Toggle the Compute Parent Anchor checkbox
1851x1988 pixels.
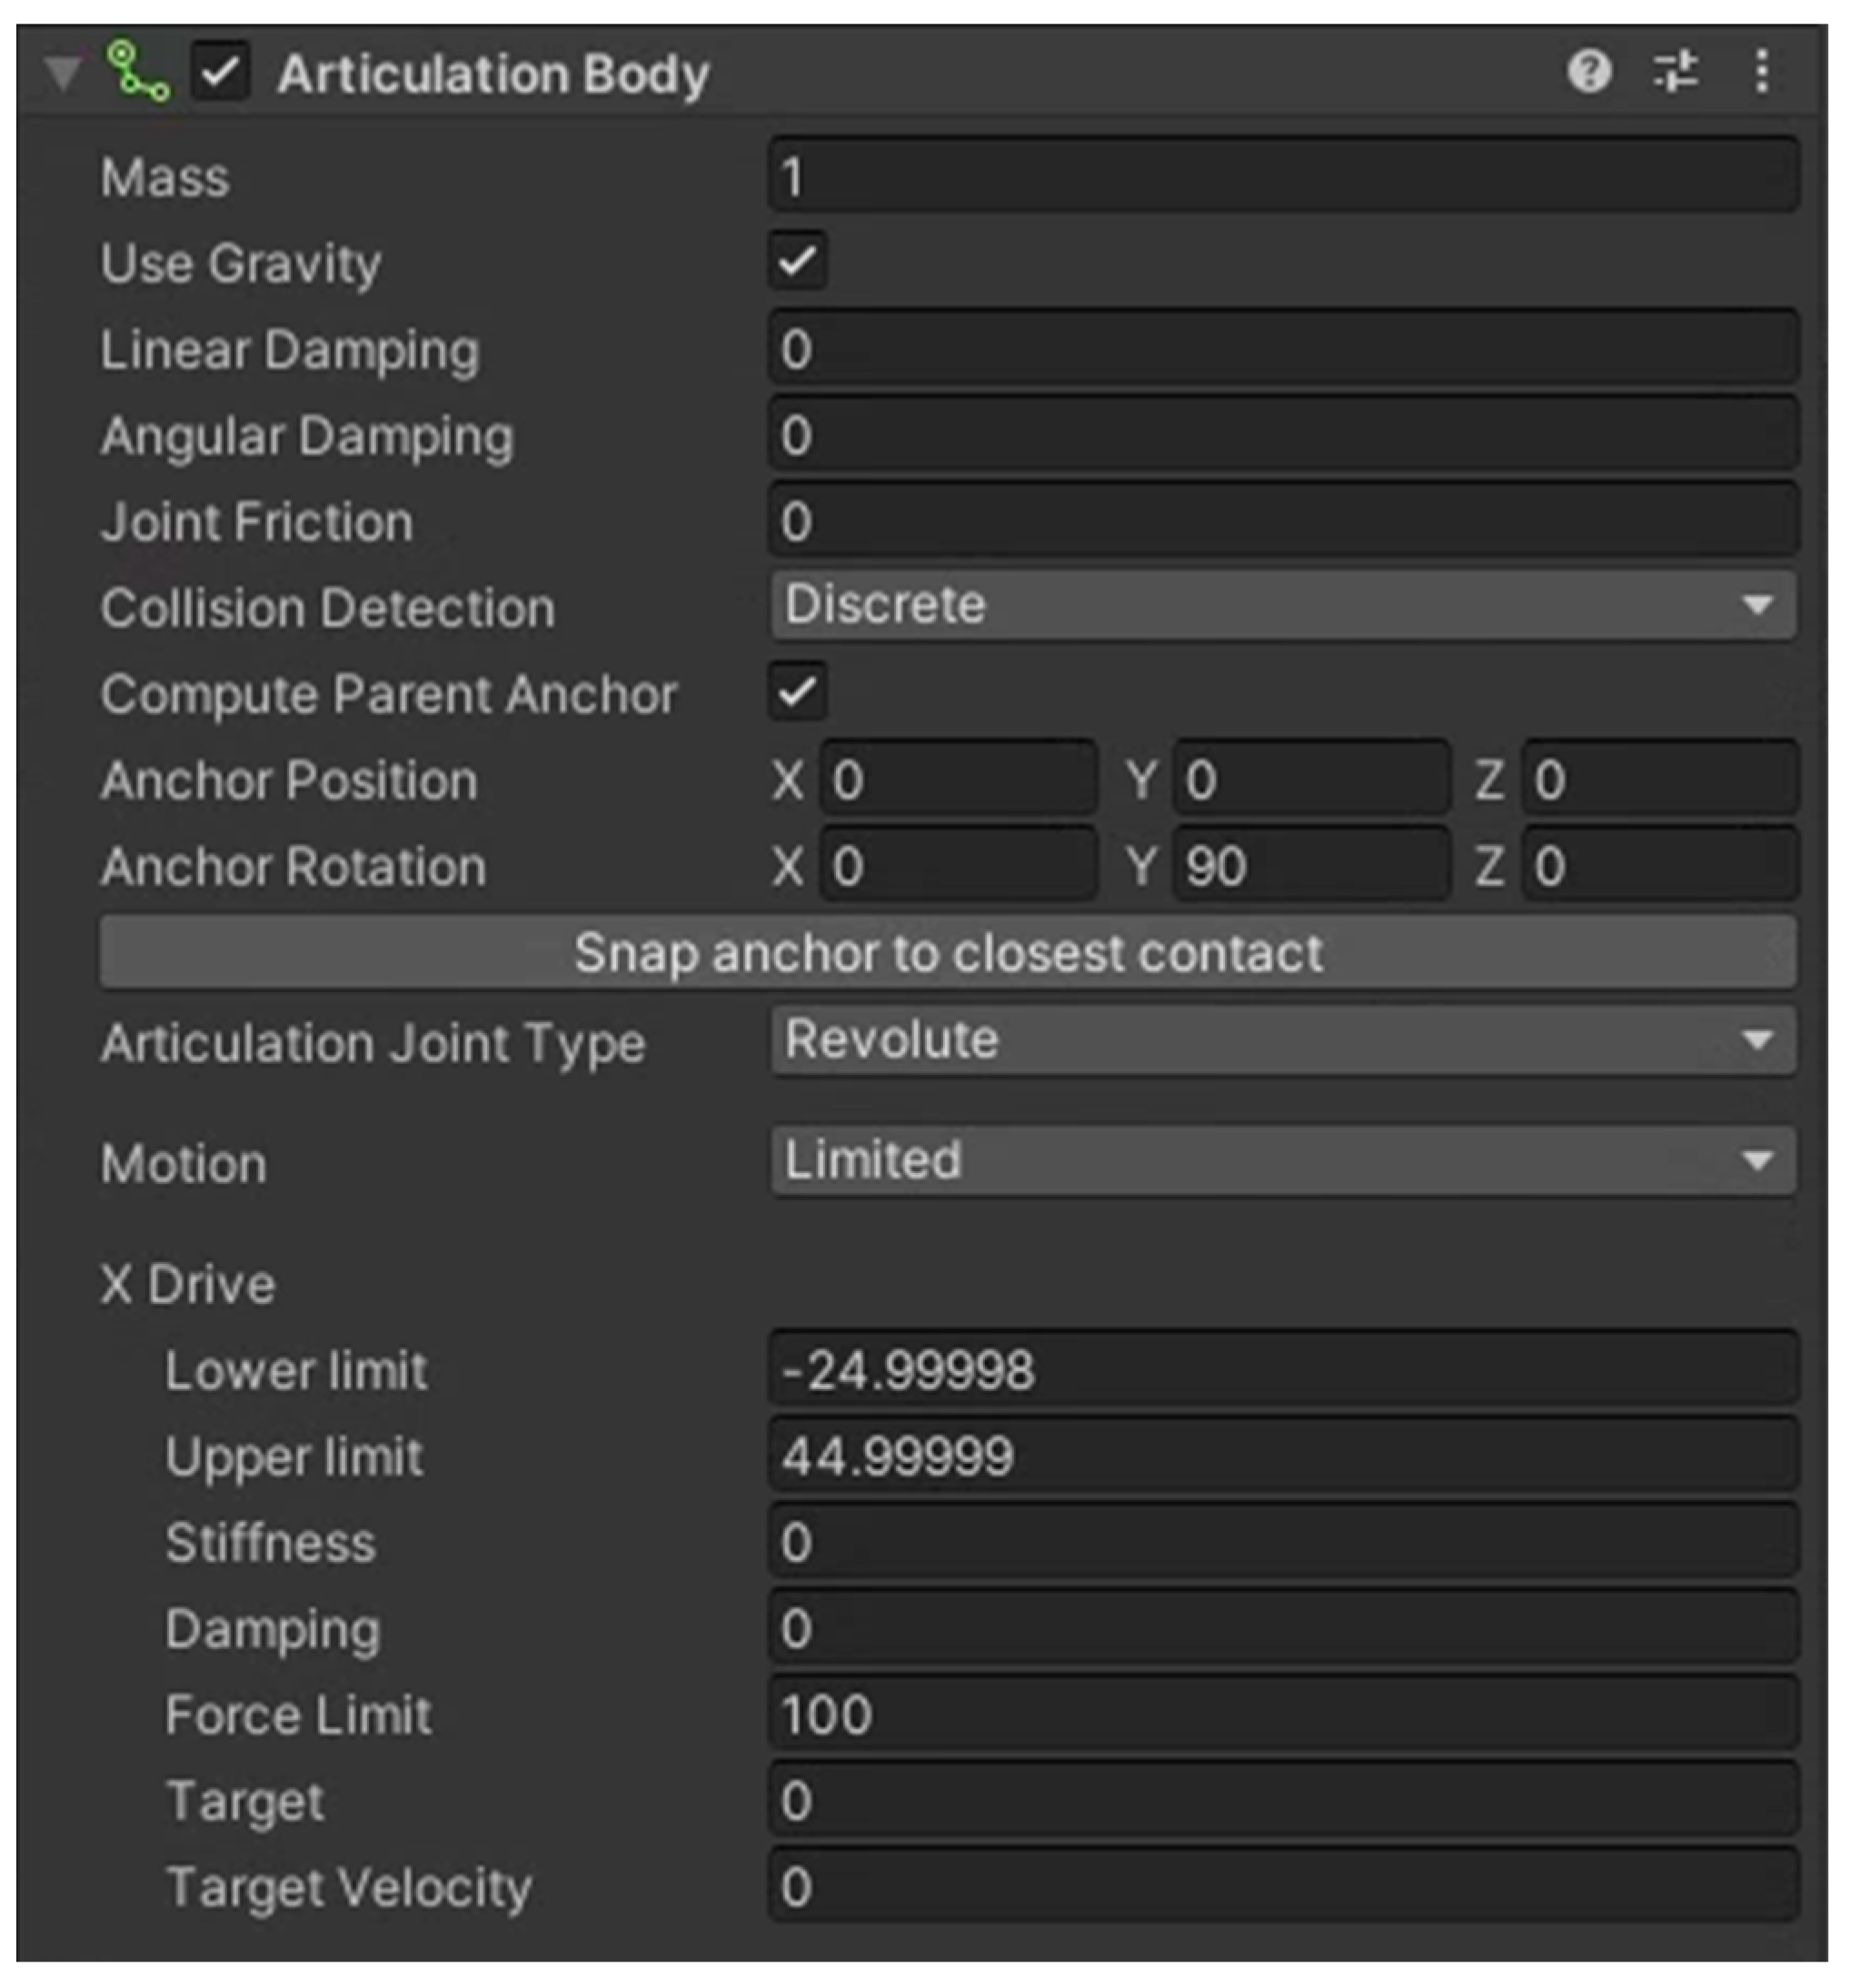click(x=797, y=692)
